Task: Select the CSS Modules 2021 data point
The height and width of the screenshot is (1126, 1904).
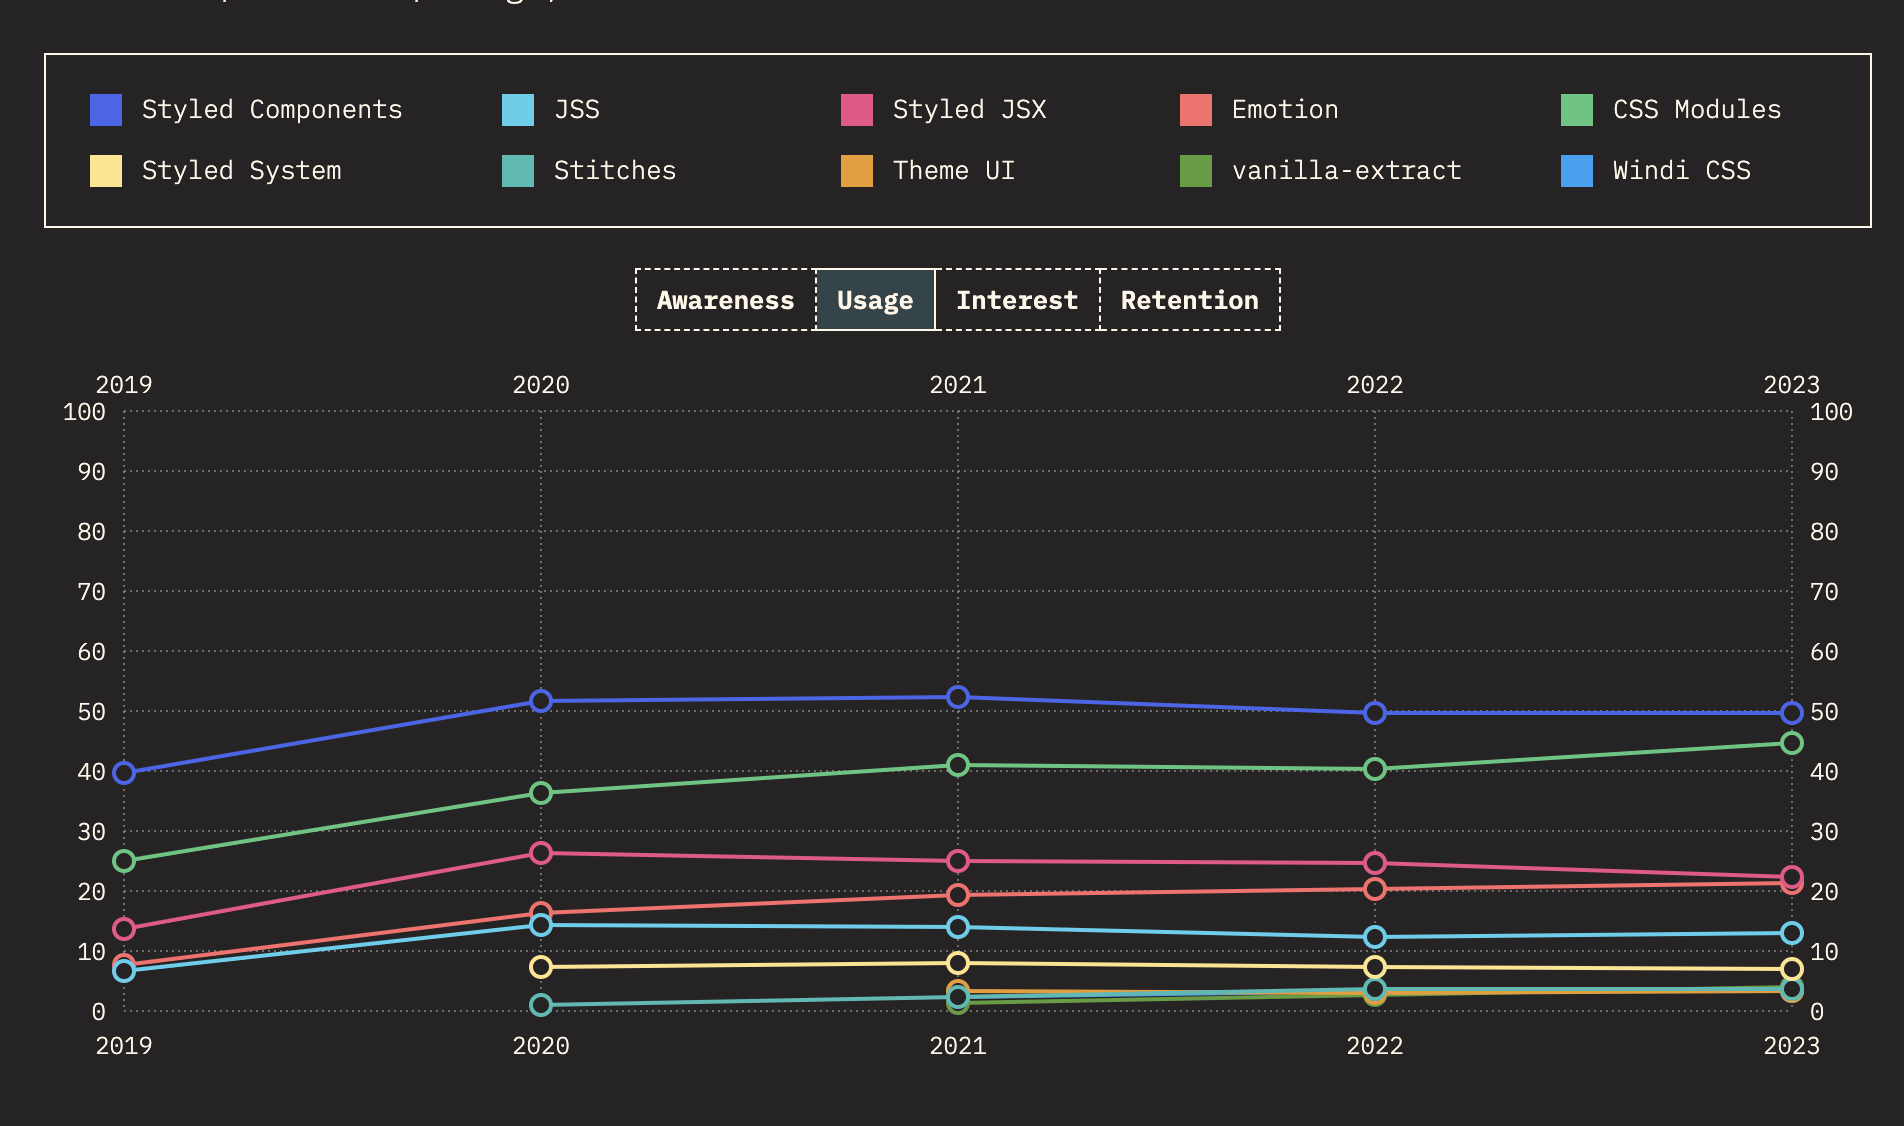Action: (958, 765)
